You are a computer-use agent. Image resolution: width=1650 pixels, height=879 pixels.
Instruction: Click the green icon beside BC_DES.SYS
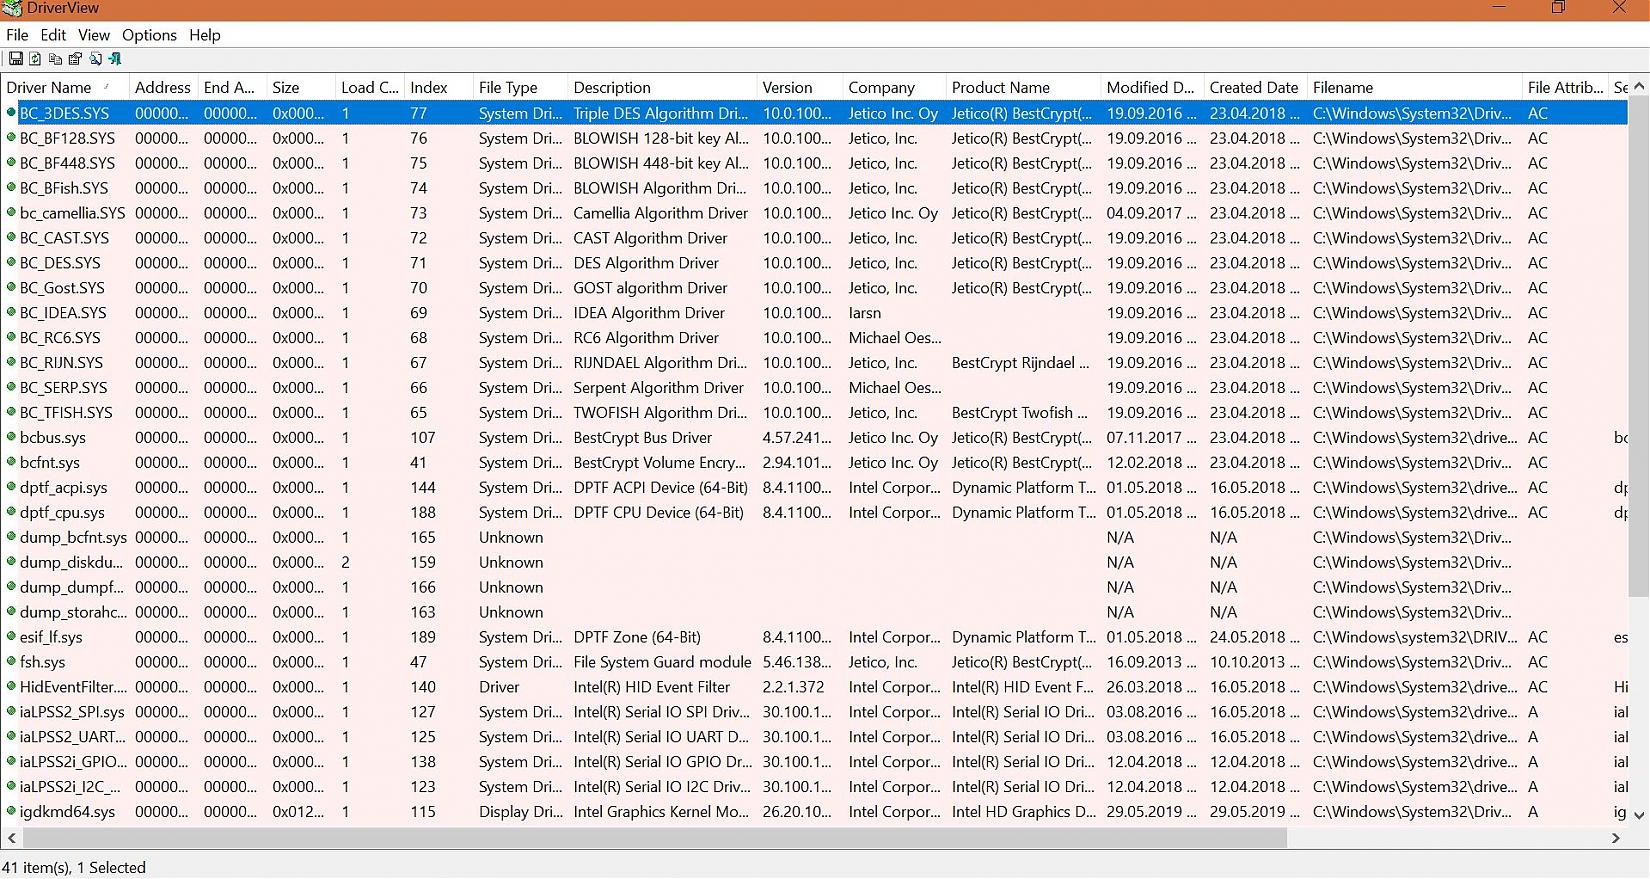point(12,263)
